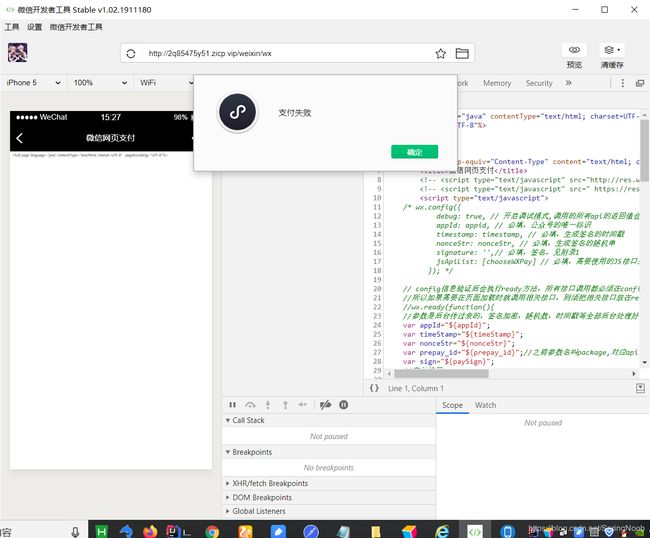Open devtools three-dot options menu
Screen dimensions: 650x538
tap(622, 83)
